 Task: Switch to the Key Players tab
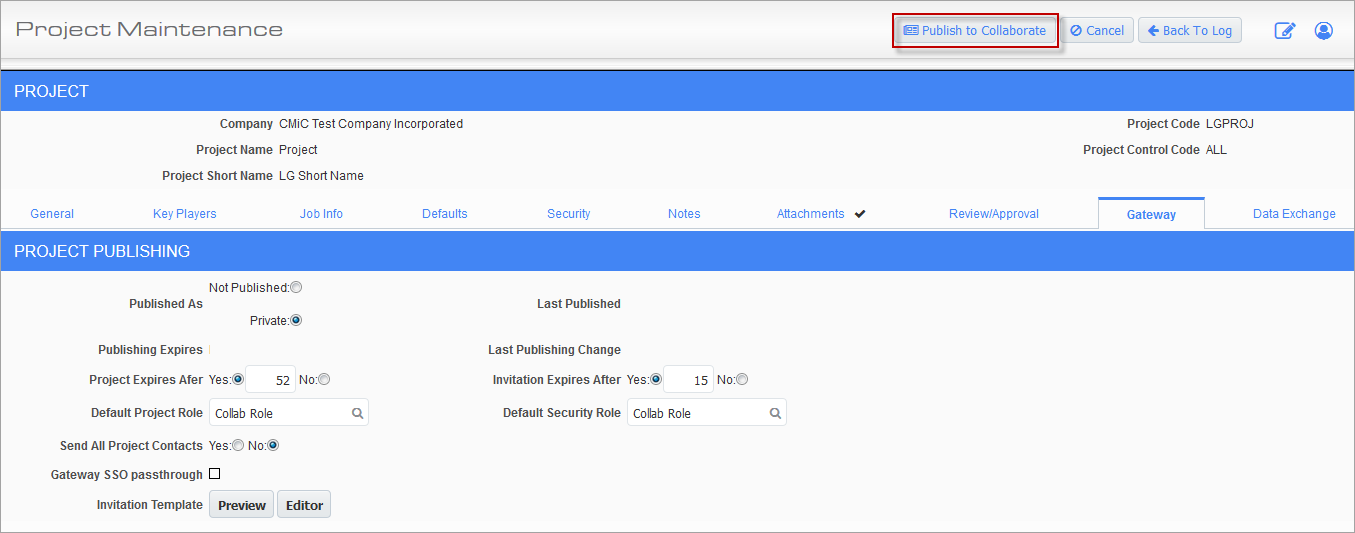click(184, 214)
